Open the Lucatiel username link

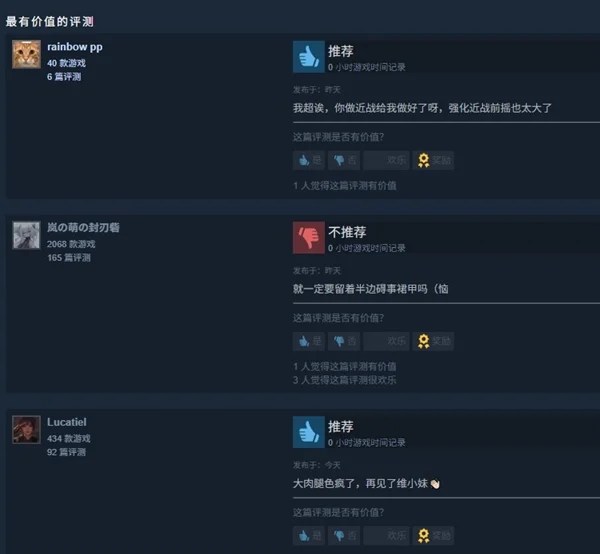tap(67, 422)
